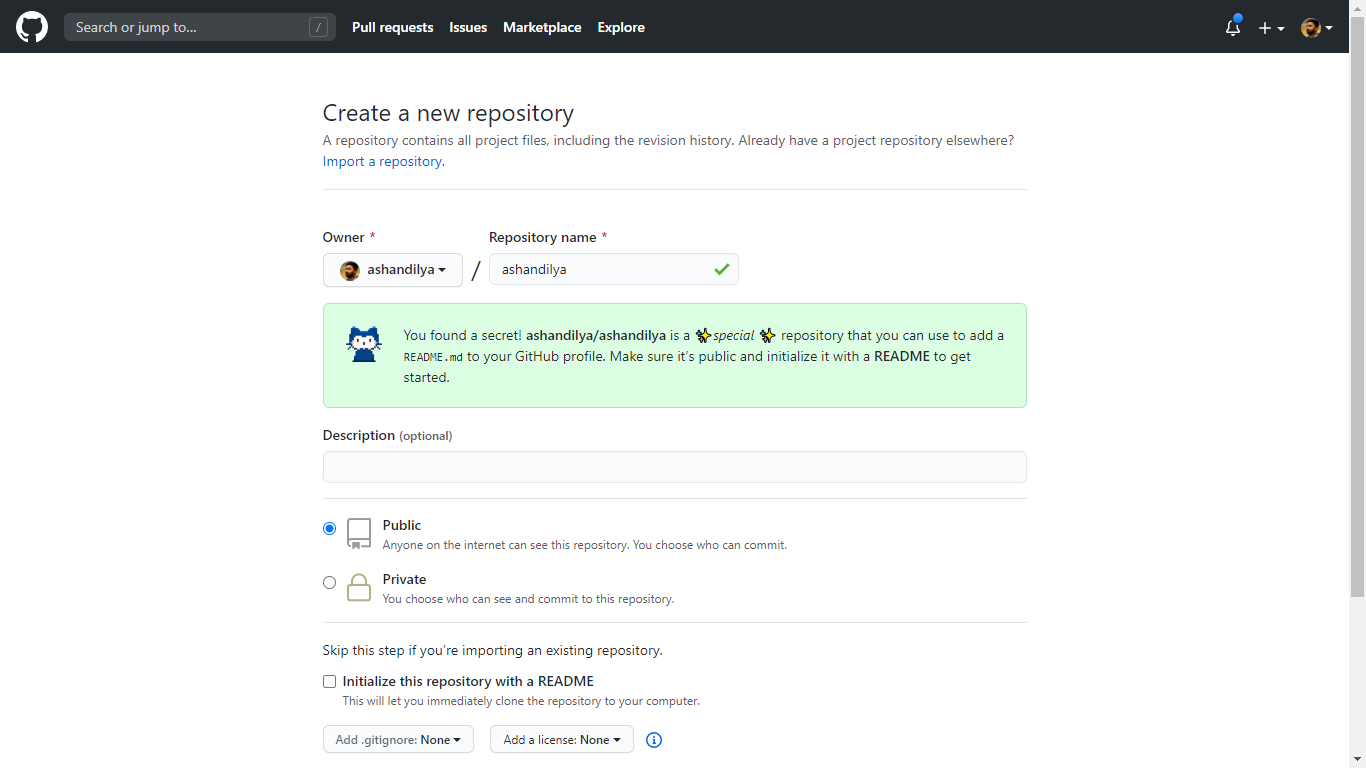Open the ashandilya owner dropdown
The width and height of the screenshot is (1366, 768).
click(x=392, y=269)
